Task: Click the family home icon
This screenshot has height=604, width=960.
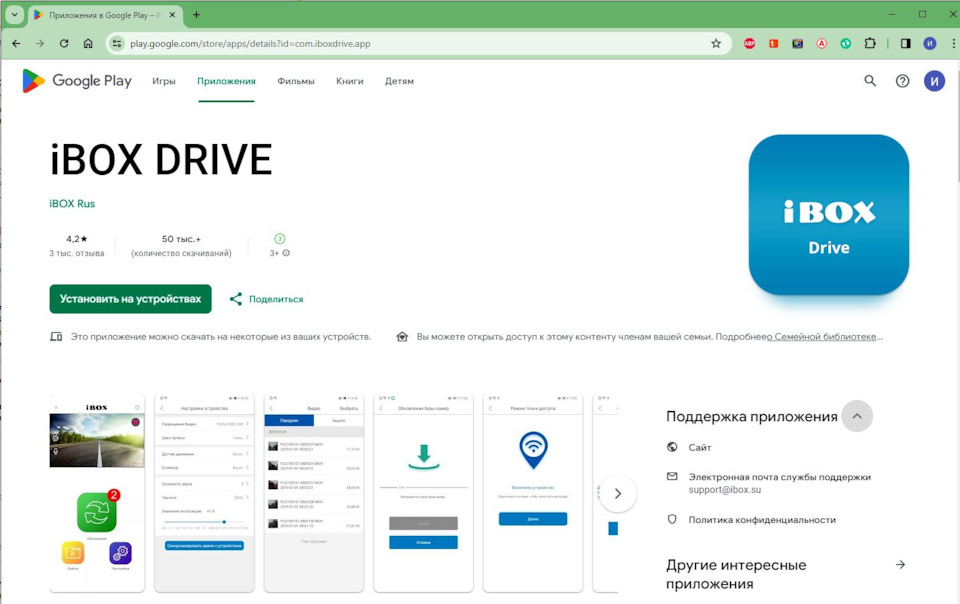Action: (x=402, y=337)
